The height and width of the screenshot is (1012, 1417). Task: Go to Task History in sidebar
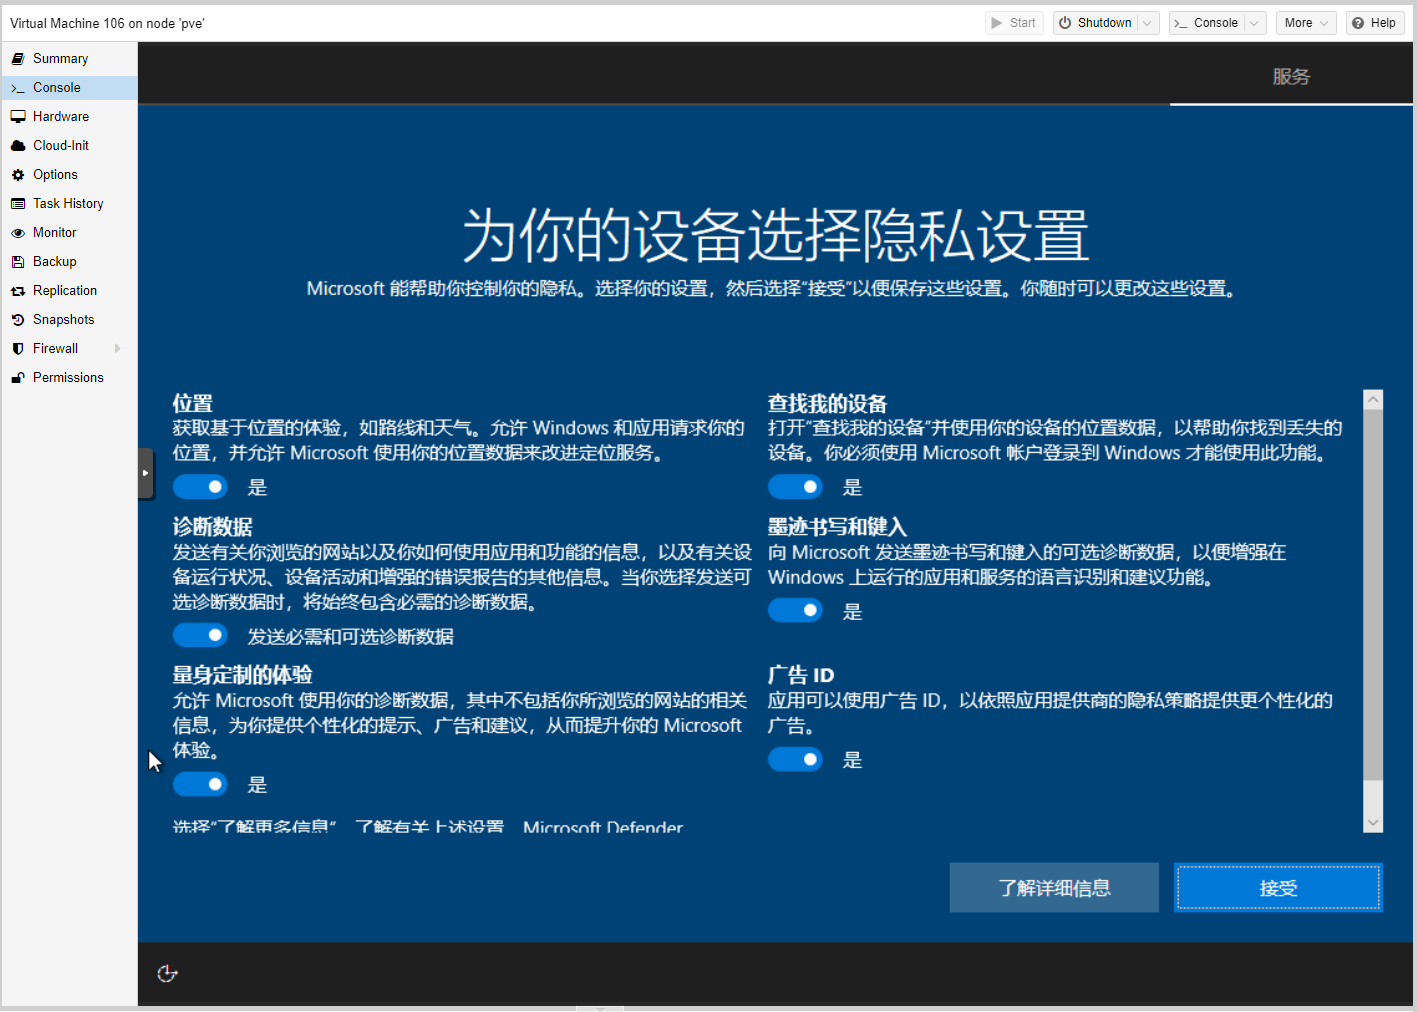68,204
